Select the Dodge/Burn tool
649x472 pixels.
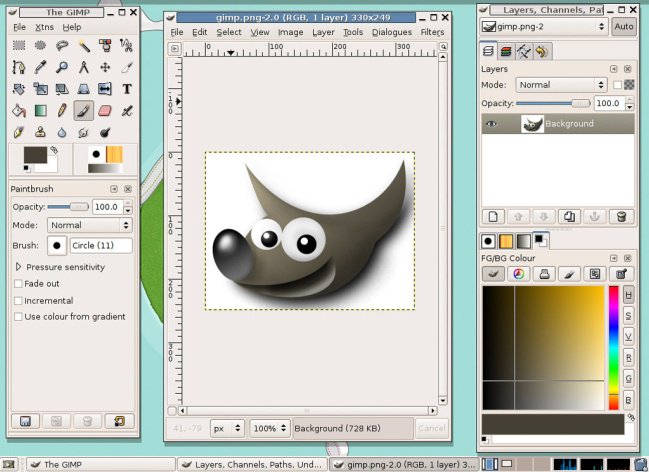(x=105, y=132)
